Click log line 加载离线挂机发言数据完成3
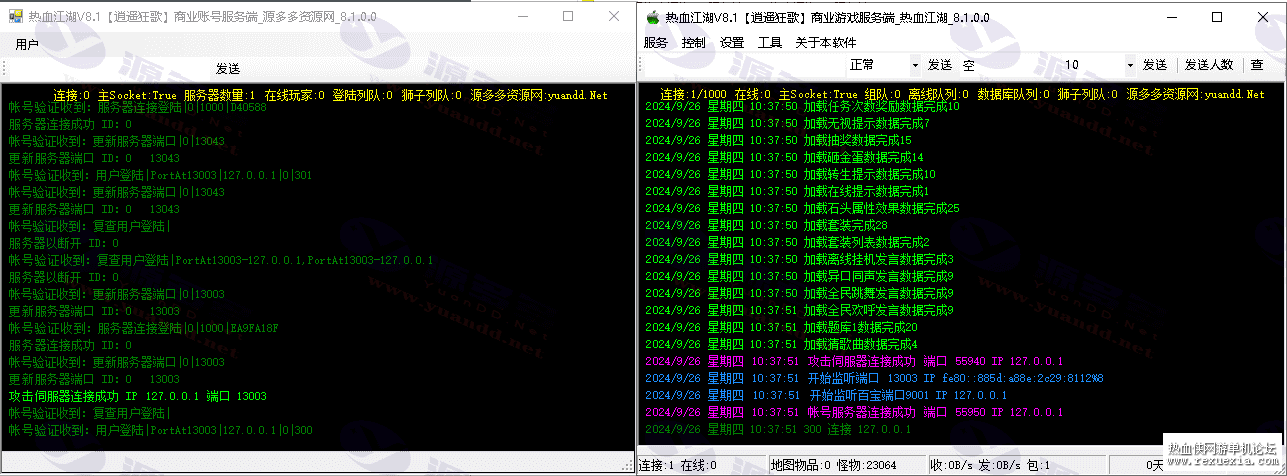 tap(799, 260)
